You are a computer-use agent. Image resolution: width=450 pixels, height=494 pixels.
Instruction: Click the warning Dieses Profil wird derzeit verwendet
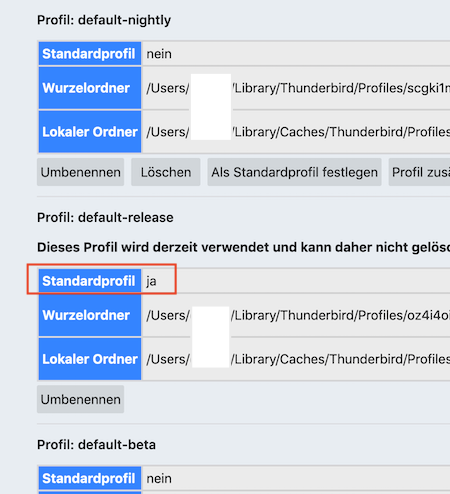coord(243,247)
